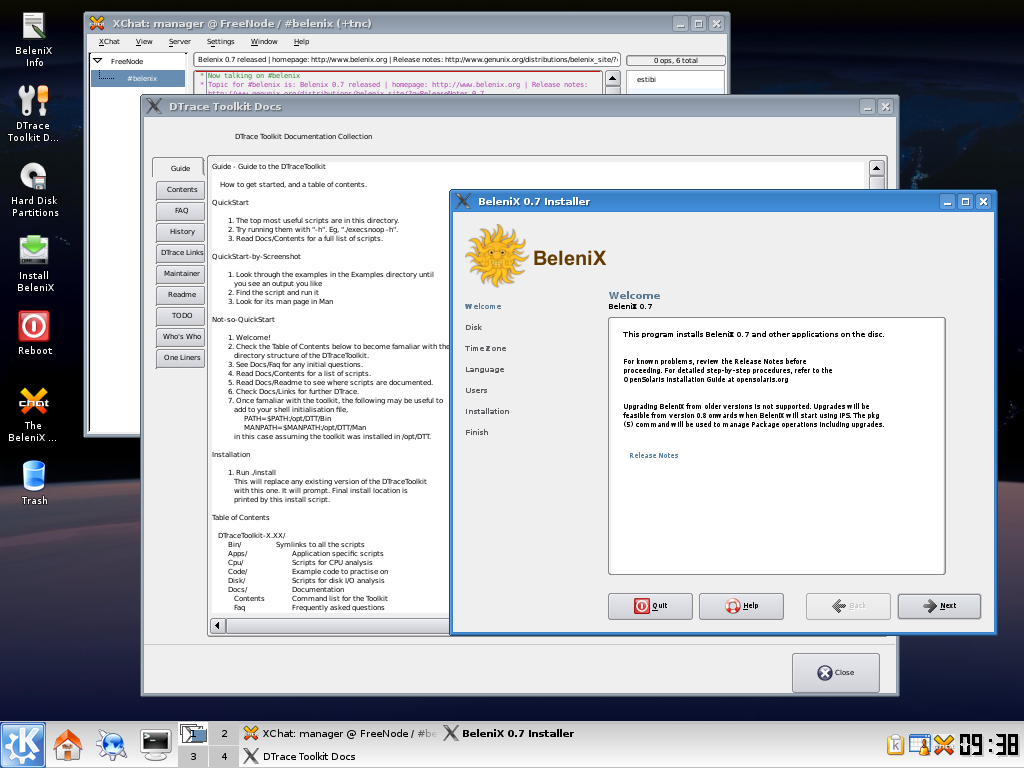Select TimeZone step in installer sidebar
1024x768 pixels.
[485, 348]
